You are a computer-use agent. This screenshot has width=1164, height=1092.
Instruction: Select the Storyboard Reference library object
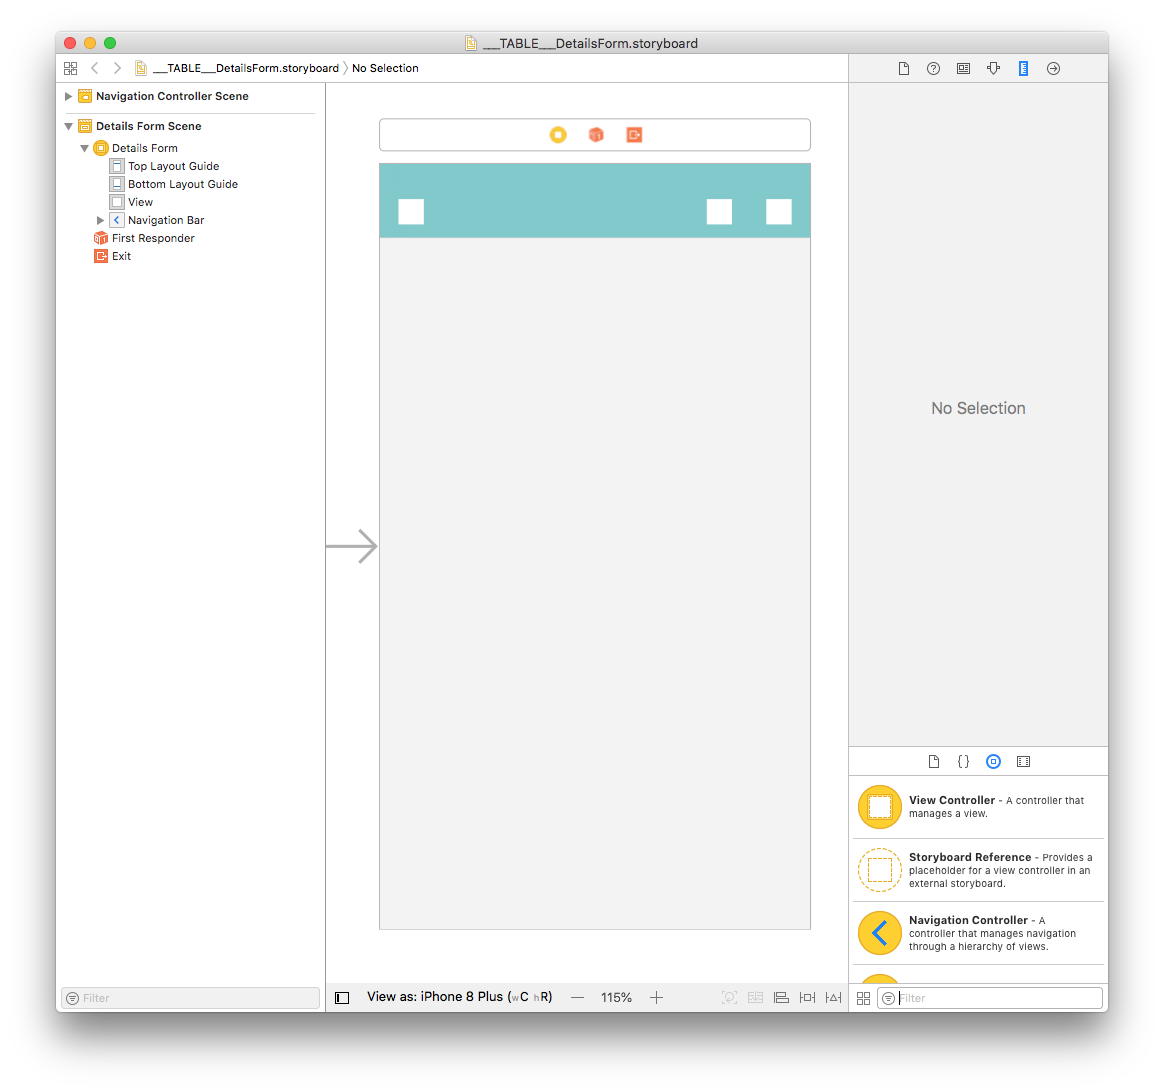978,870
